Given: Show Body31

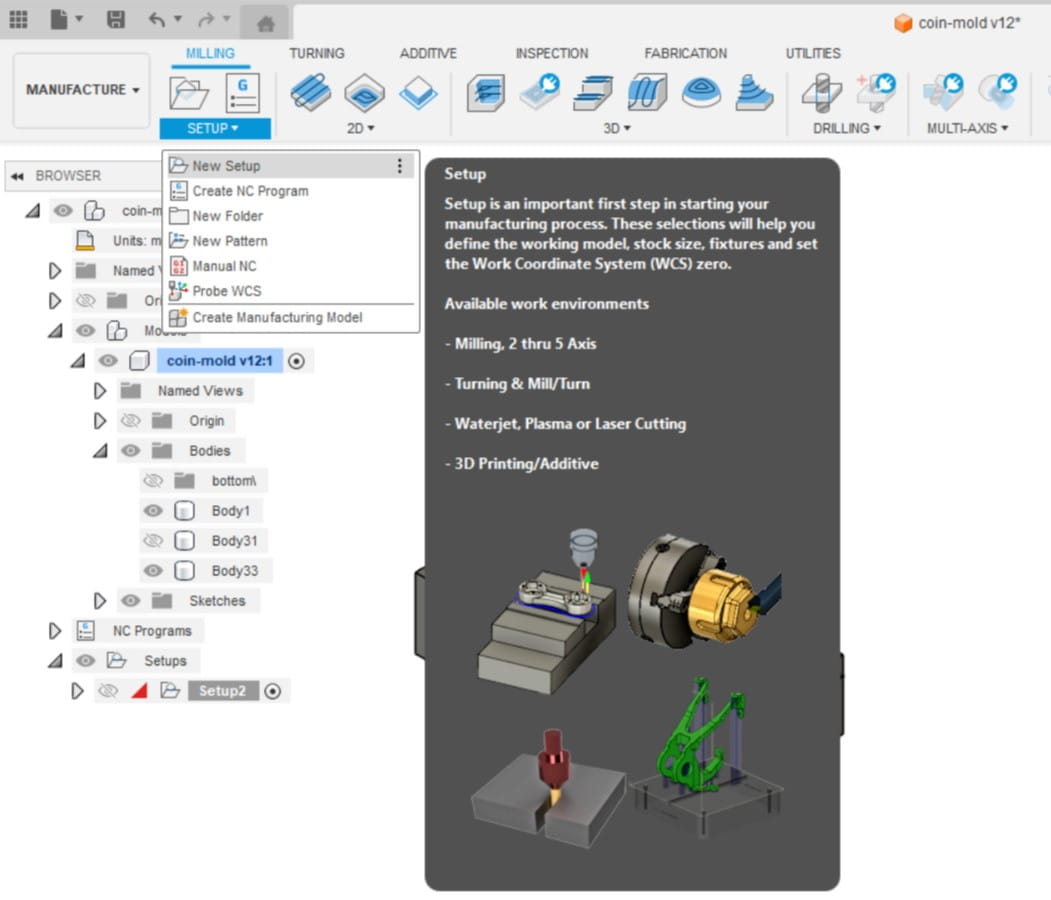Looking at the screenshot, I should point(153,541).
